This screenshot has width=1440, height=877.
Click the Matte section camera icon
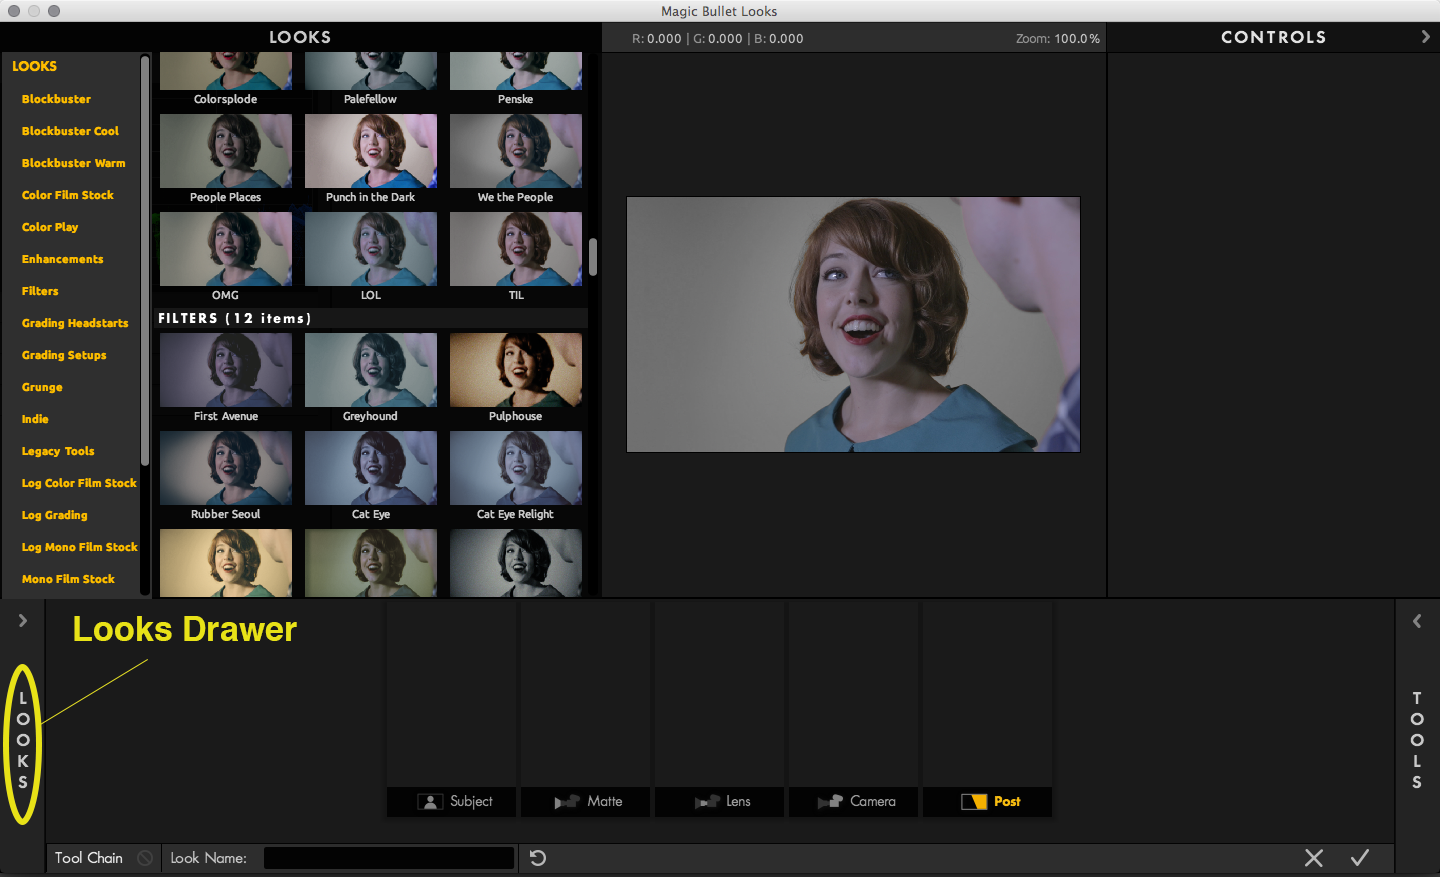[x=567, y=802]
